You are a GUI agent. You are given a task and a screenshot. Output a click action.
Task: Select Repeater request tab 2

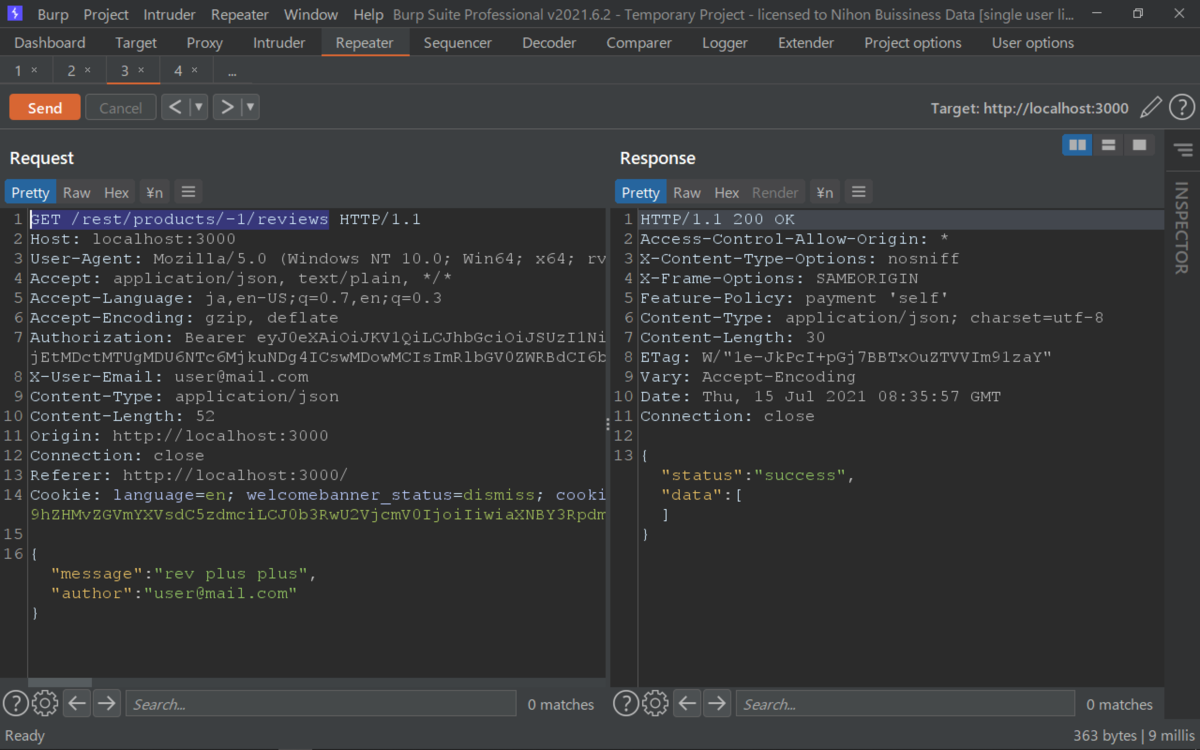[x=71, y=71]
